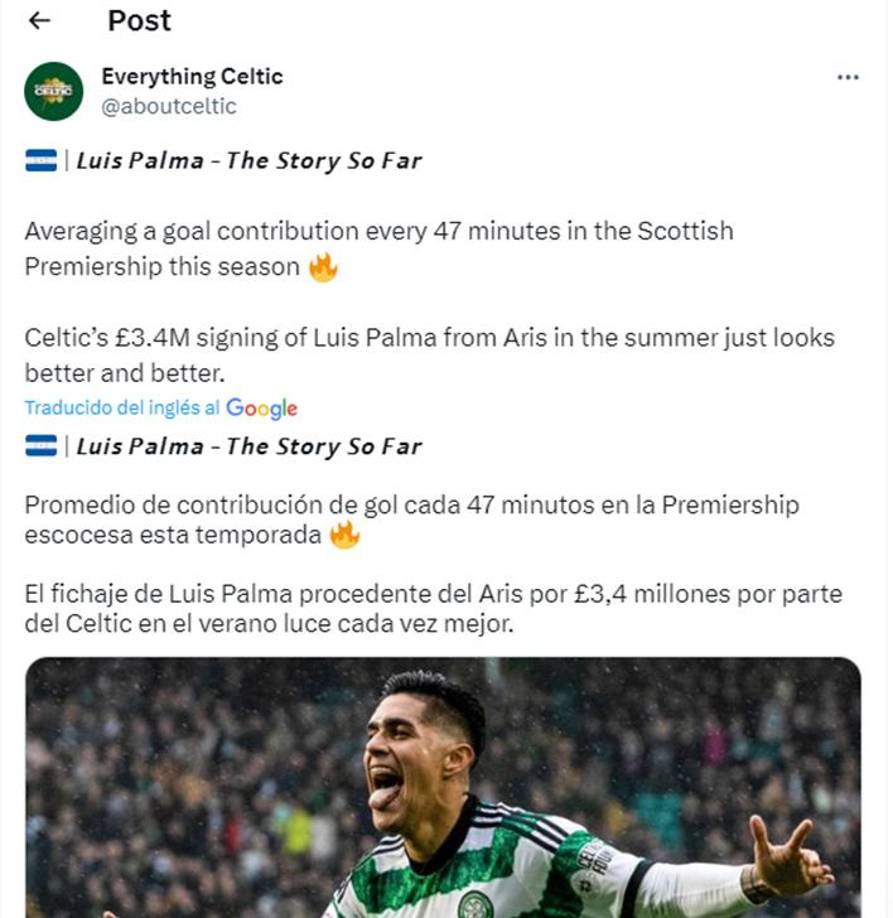
Task: Click the fire emoji after "Premiership this season"
Action: 323,268
